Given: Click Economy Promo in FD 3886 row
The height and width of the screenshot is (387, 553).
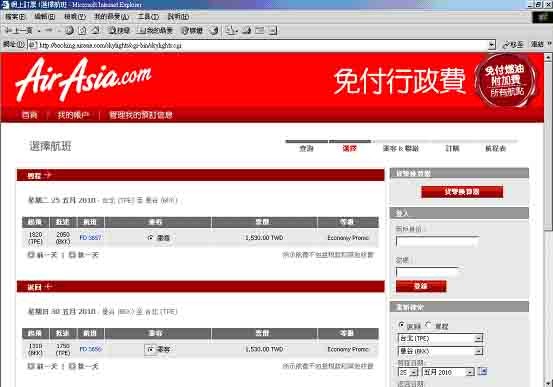Looking at the screenshot, I should tap(348, 349).
